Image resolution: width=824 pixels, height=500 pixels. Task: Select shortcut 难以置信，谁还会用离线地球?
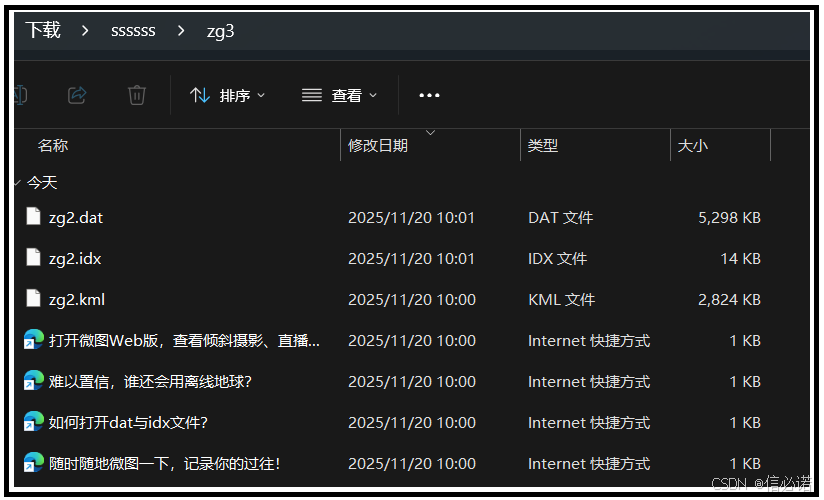tap(150, 382)
